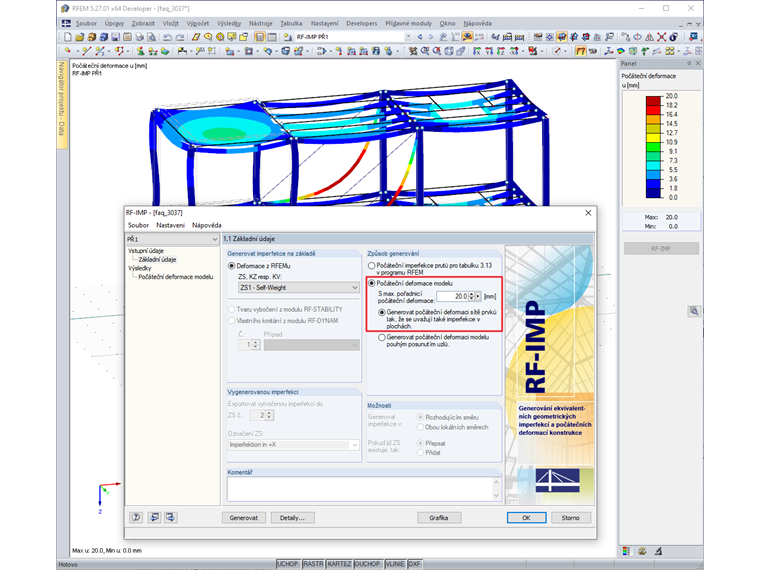Select Počáteční deformace modelu tree item
The image size is (760, 570).
coord(175,277)
